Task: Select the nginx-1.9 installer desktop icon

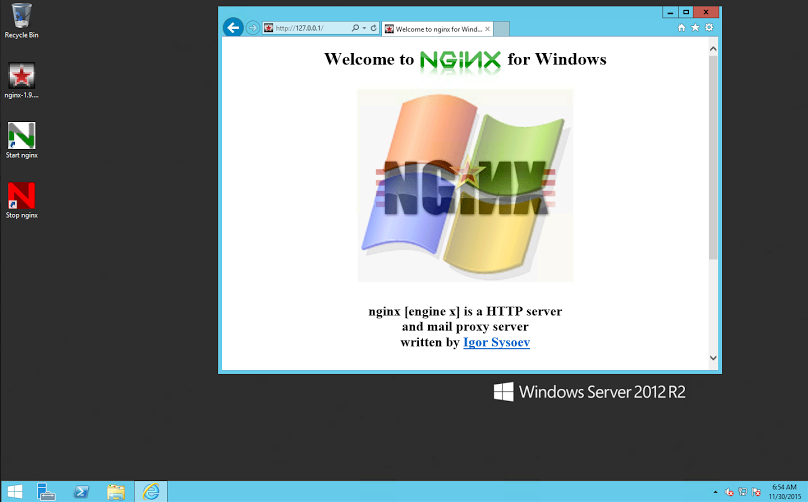Action: point(21,80)
